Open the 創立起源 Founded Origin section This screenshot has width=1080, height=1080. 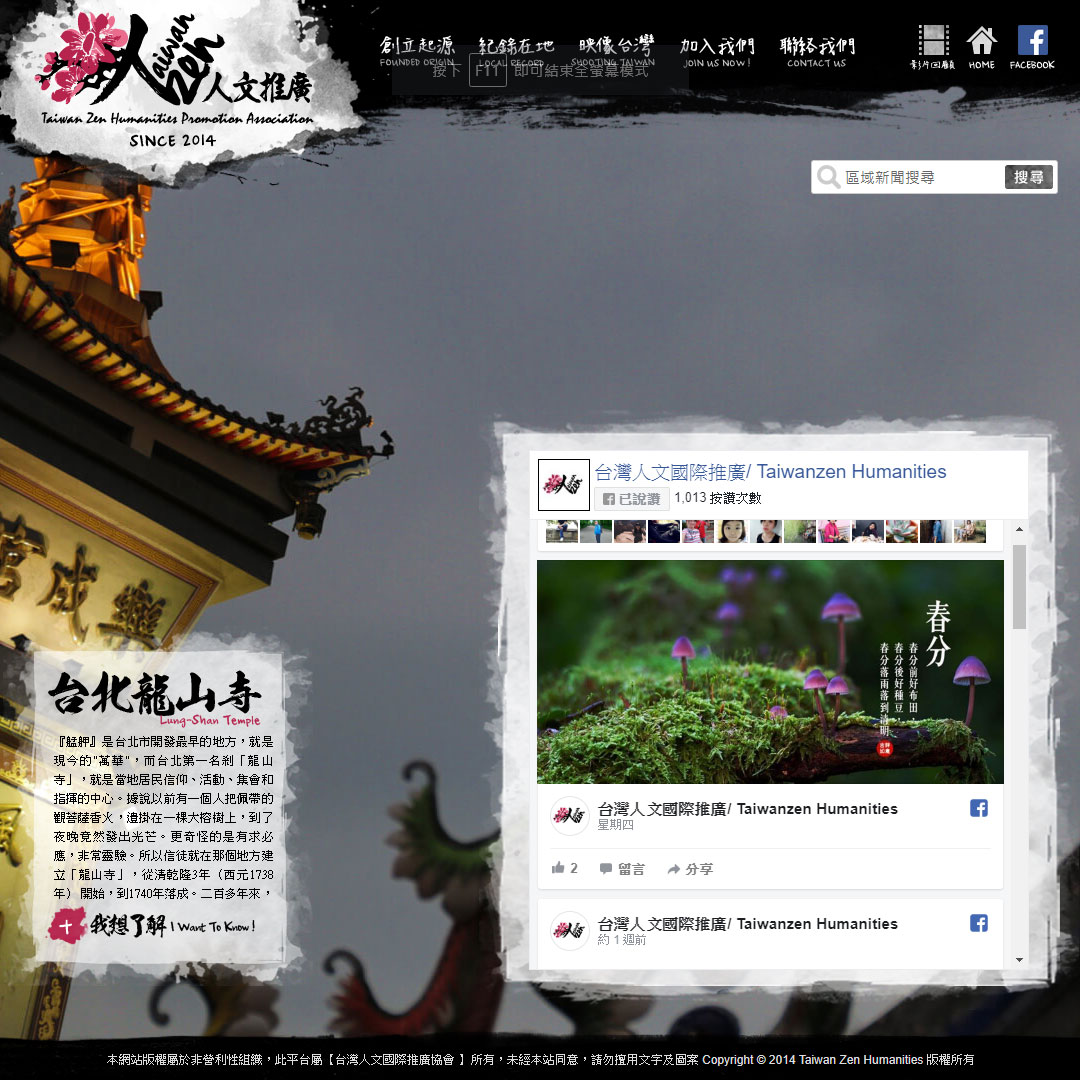point(416,47)
